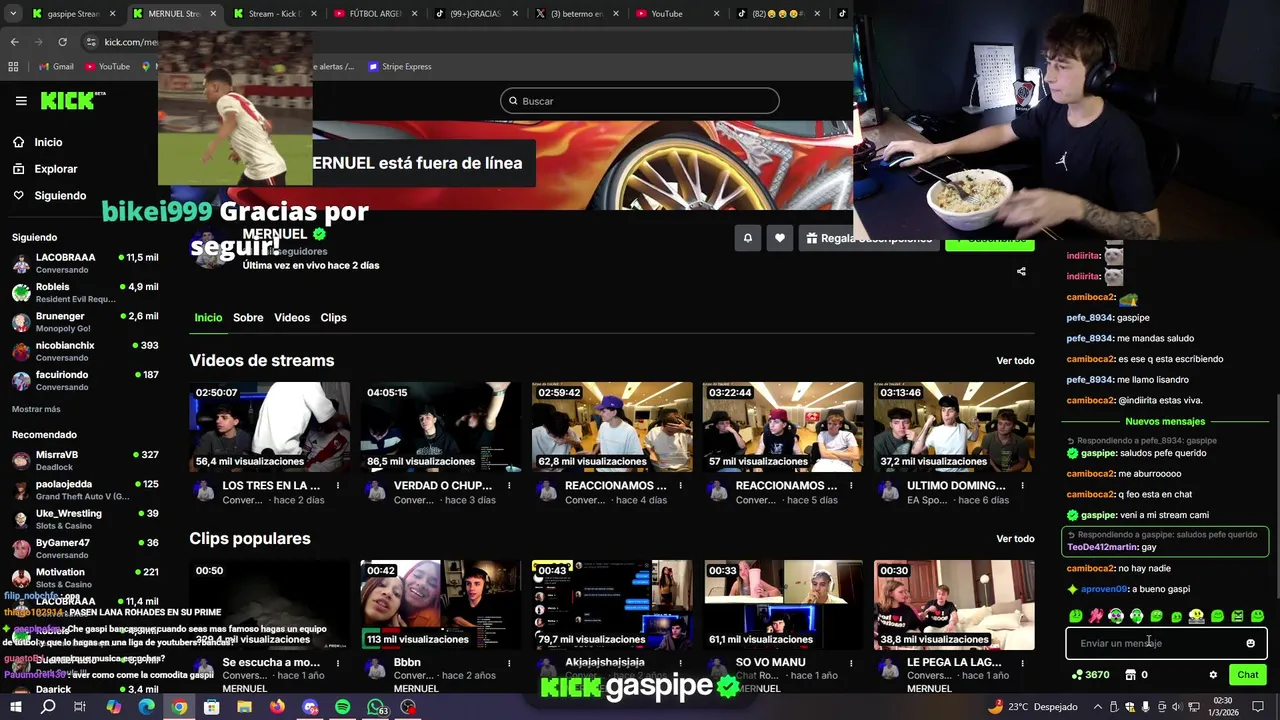Click Ver todo for Clips populares
1280x720 pixels.
point(1015,539)
